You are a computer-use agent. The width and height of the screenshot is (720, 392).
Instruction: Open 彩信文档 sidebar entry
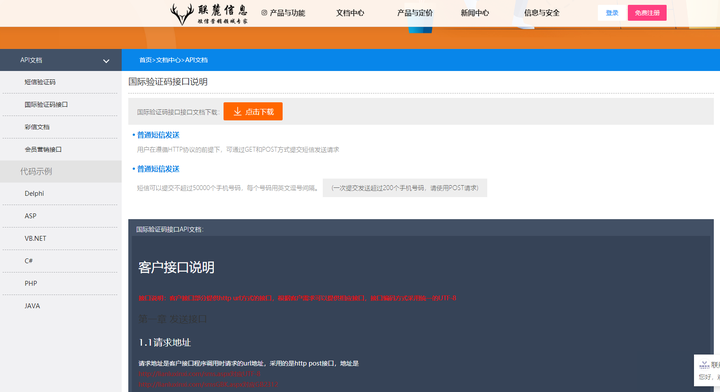37,127
